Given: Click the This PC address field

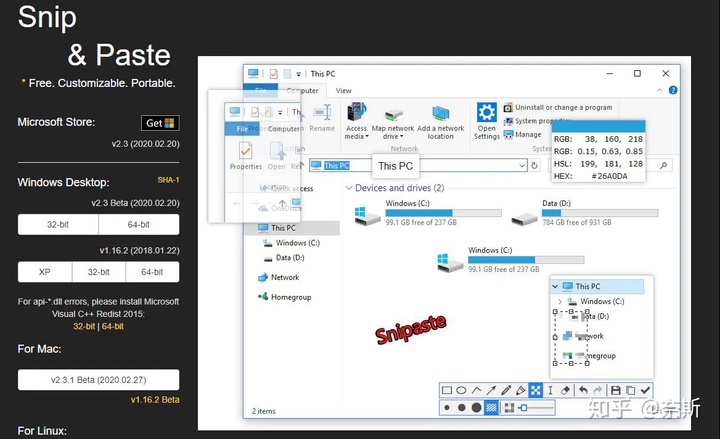Looking at the screenshot, I should [x=418, y=165].
